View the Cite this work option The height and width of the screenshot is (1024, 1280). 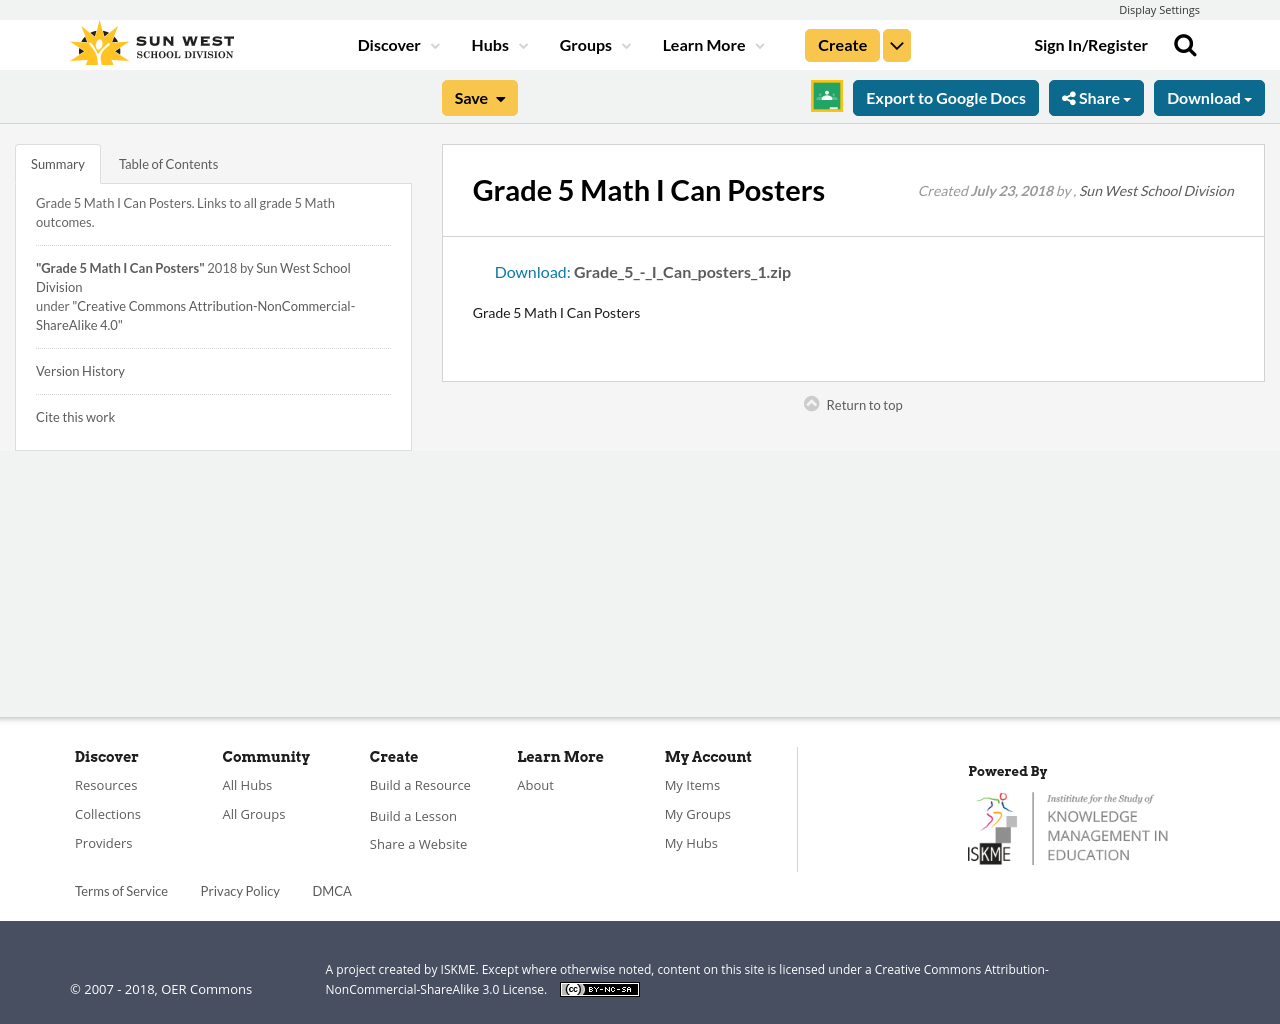[75, 416]
